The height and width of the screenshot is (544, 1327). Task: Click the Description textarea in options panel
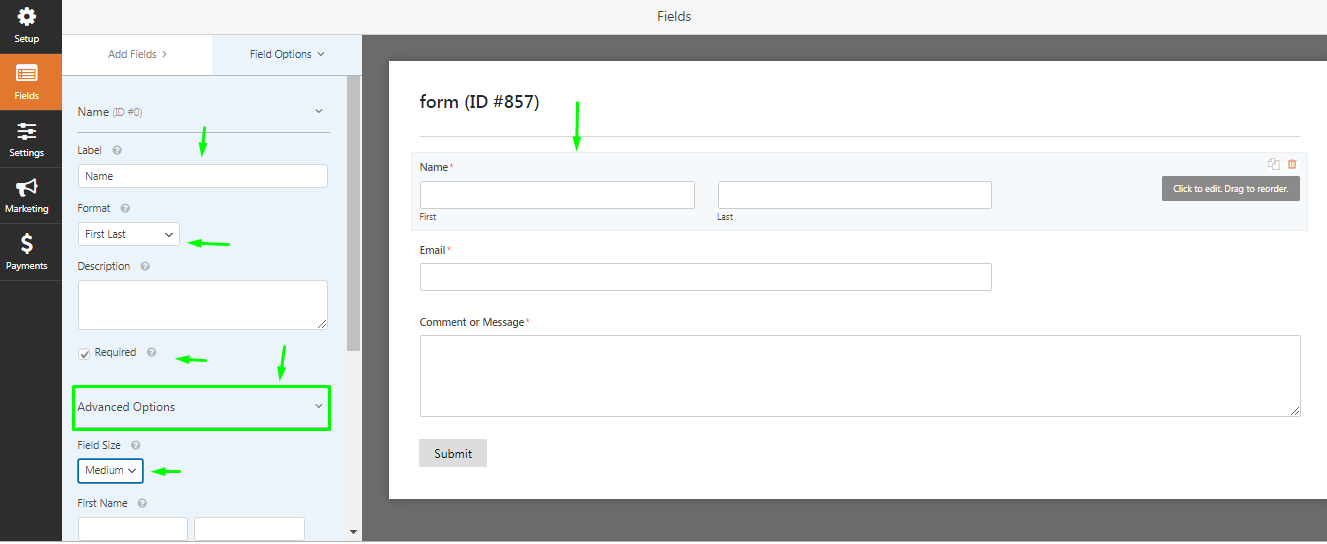(203, 305)
